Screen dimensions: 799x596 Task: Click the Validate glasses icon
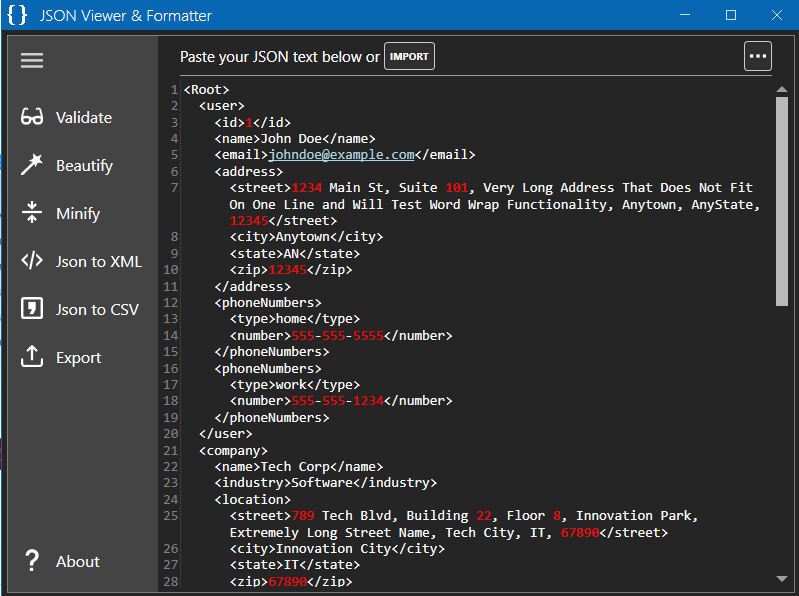click(x=32, y=117)
